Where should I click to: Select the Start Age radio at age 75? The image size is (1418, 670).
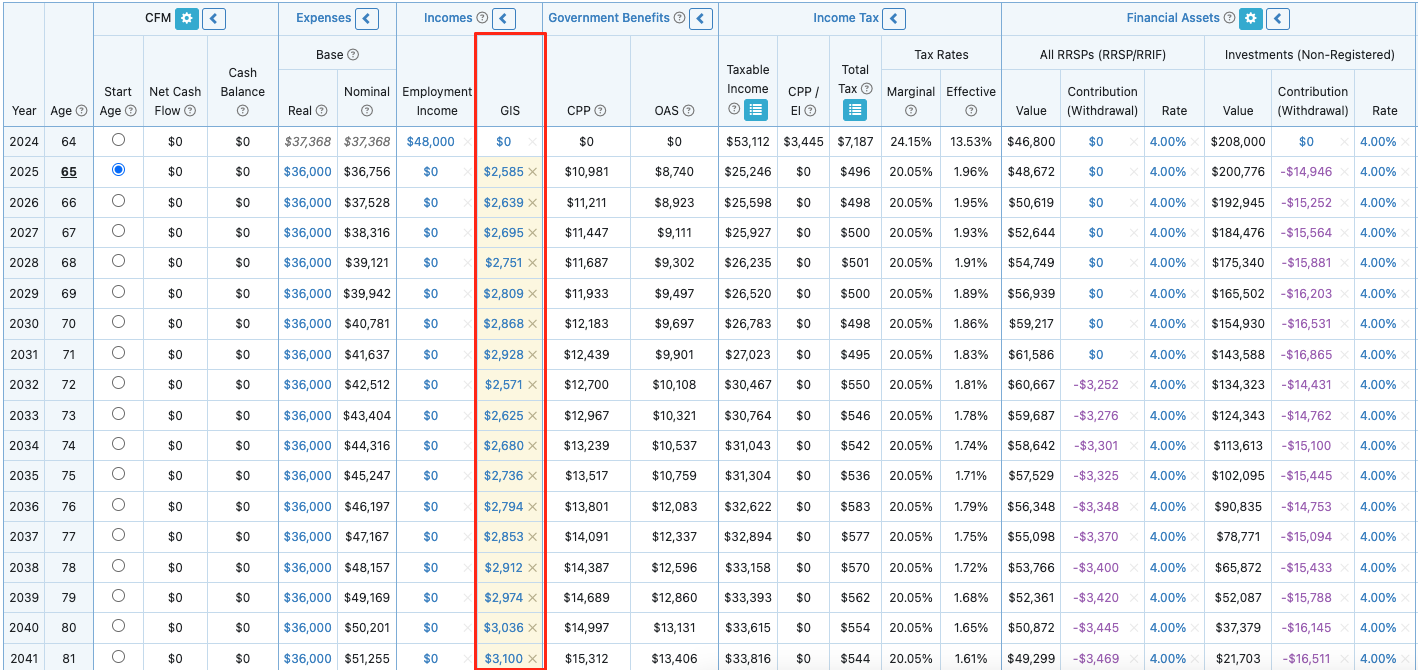pos(118,476)
